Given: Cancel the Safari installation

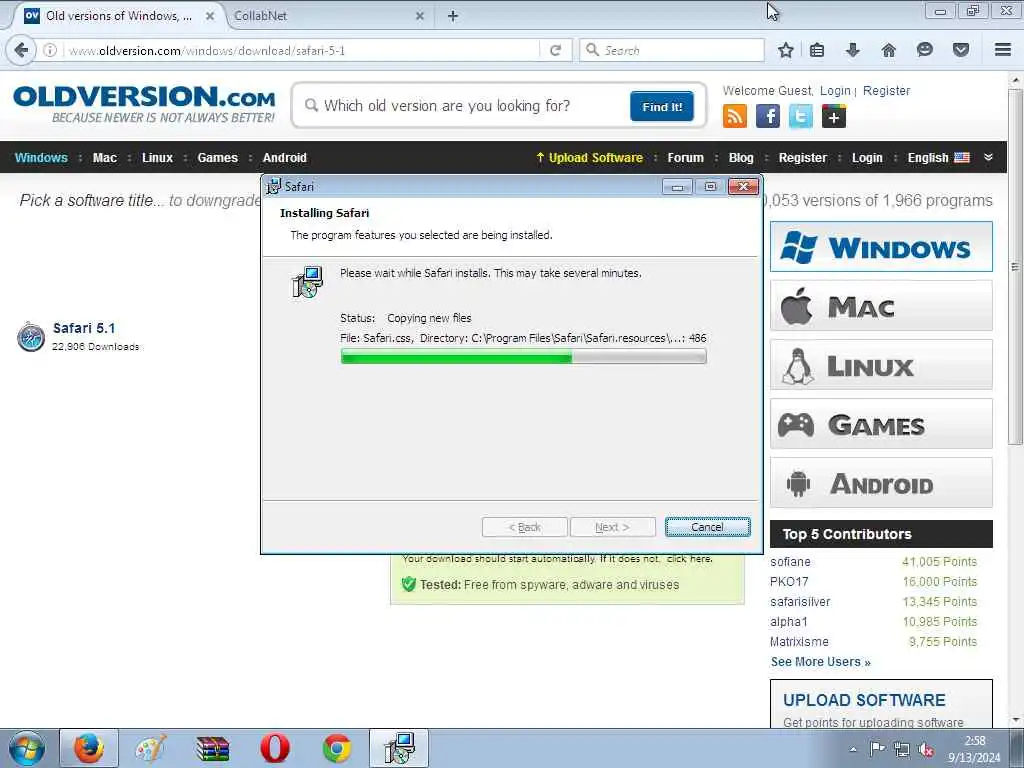Looking at the screenshot, I should click(x=707, y=527).
